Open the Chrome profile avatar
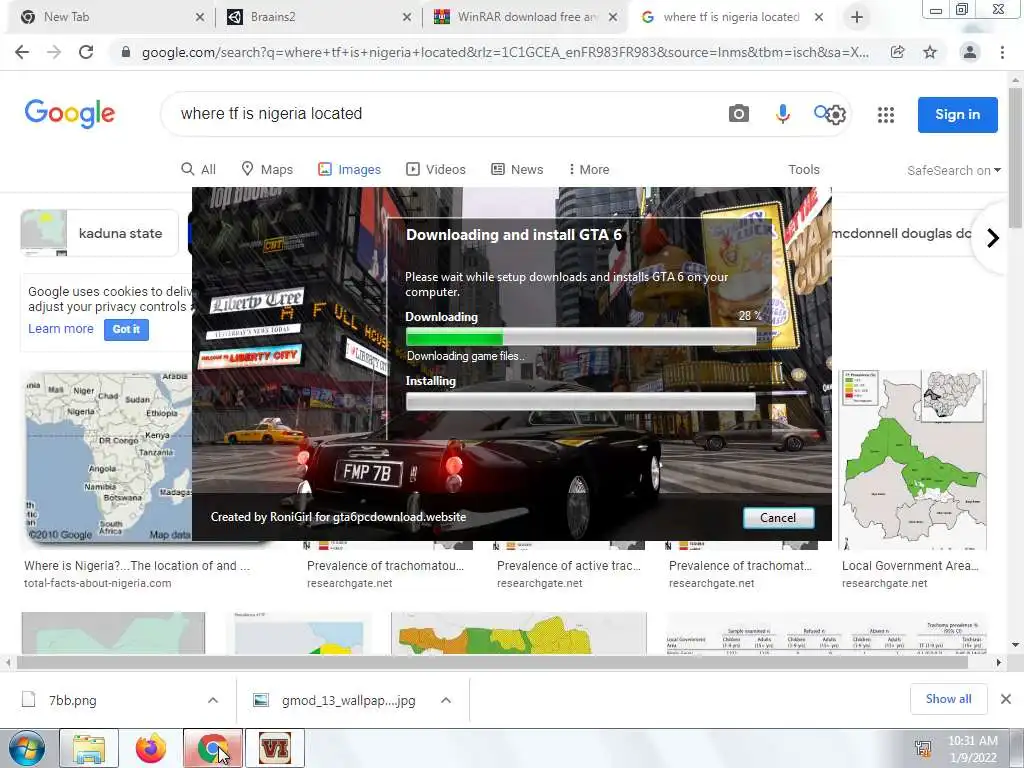The width and height of the screenshot is (1024, 768). (970, 52)
